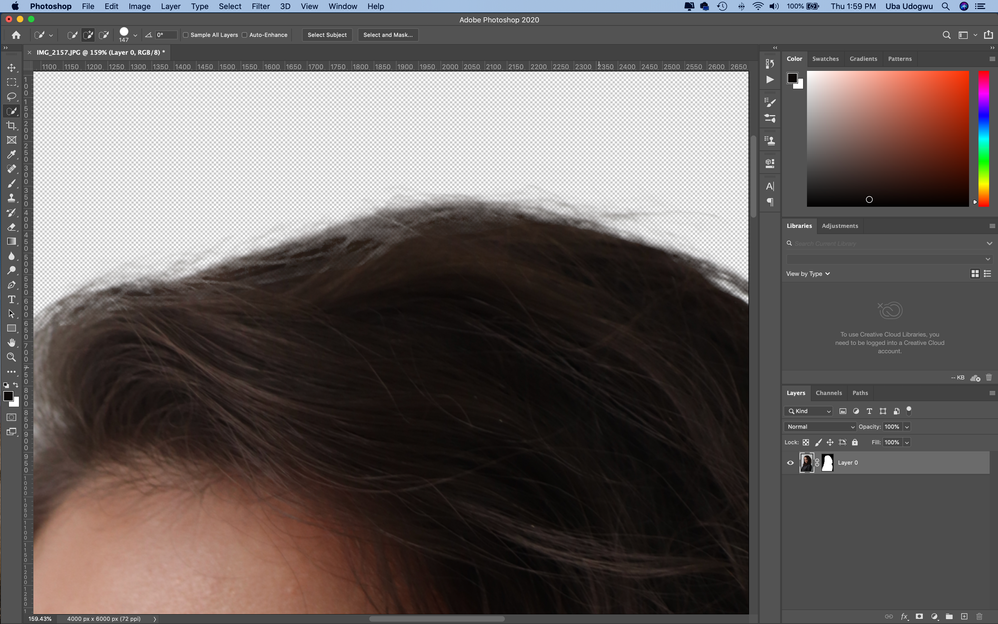Open Opacity slider dropdown arrow
998x624 pixels.
point(907,427)
